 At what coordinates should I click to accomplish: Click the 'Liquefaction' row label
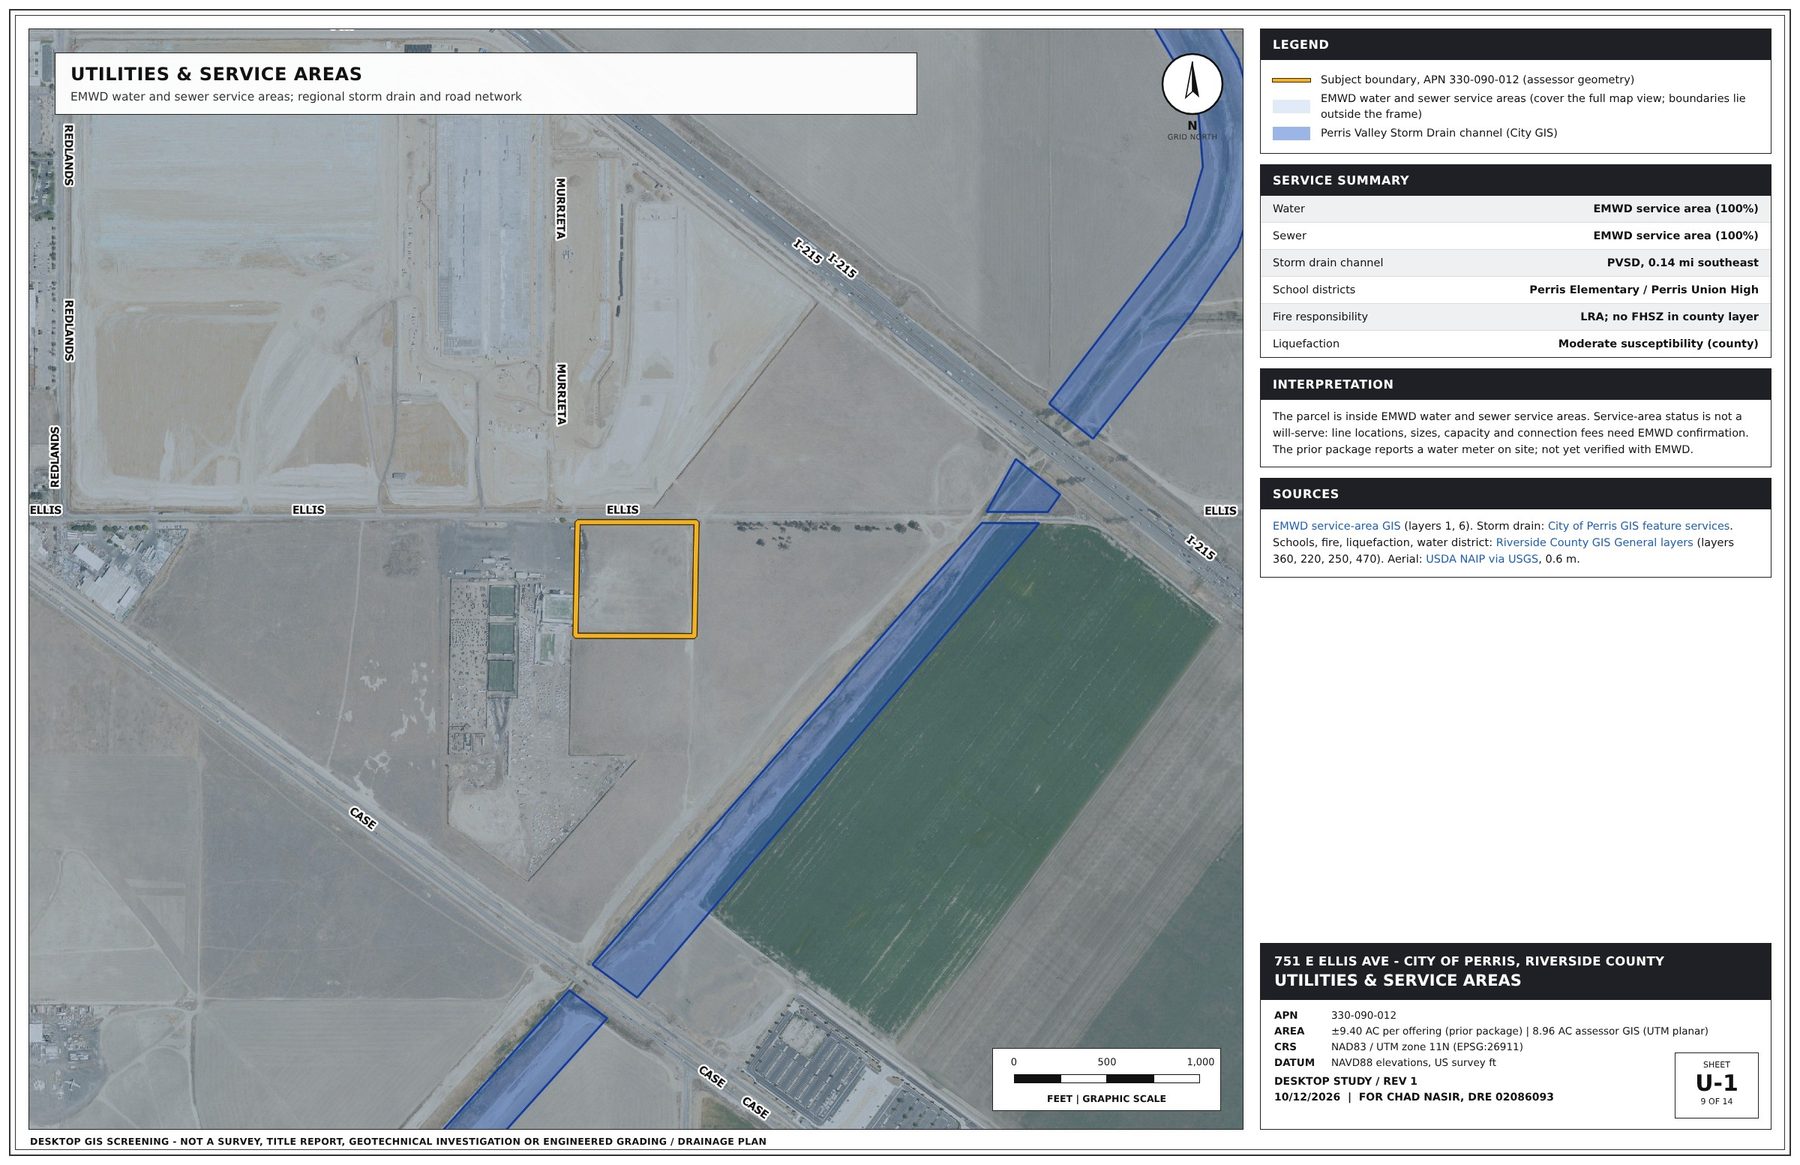point(1305,344)
